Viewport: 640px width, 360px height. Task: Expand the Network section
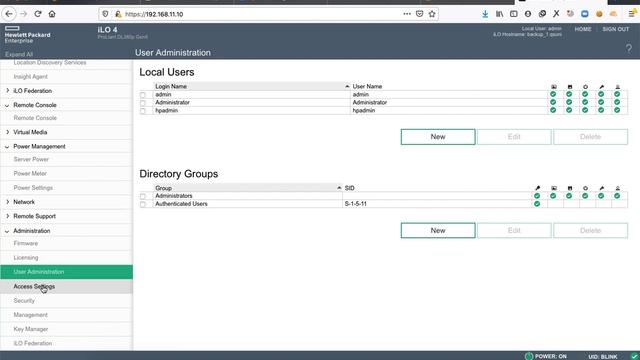[x=7, y=202]
